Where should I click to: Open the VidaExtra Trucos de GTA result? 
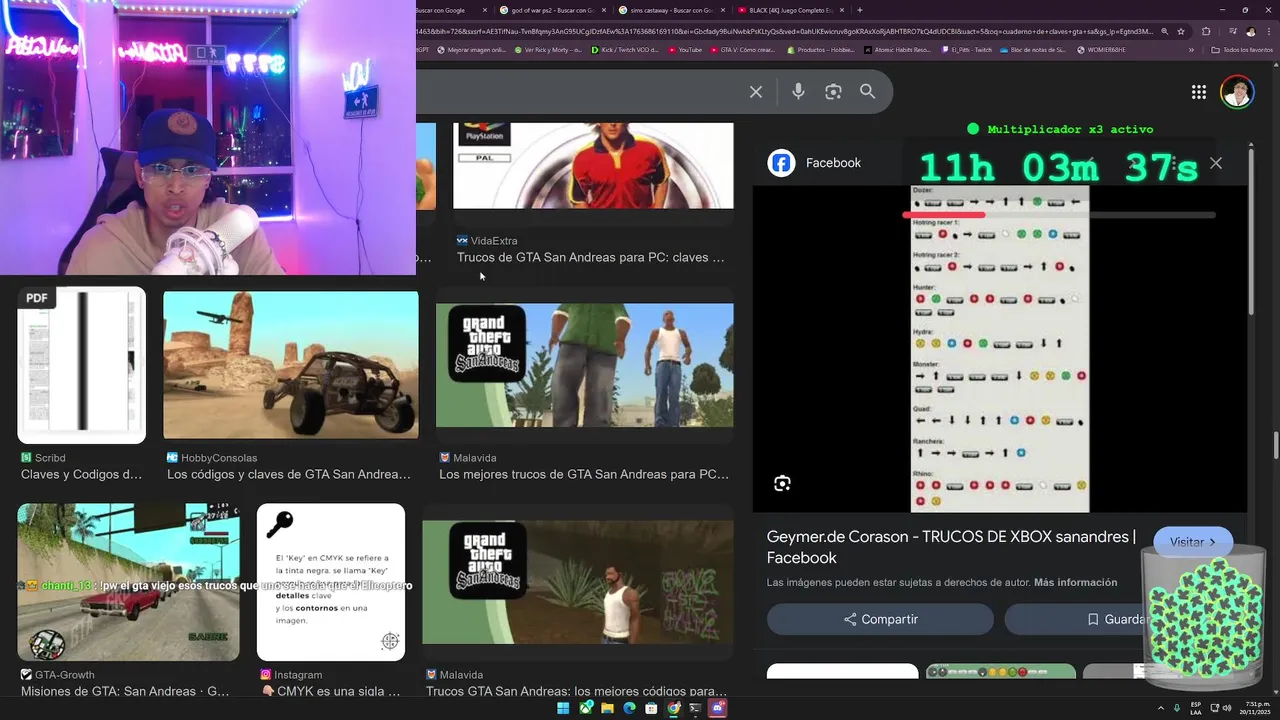pyautogui.click(x=590, y=257)
